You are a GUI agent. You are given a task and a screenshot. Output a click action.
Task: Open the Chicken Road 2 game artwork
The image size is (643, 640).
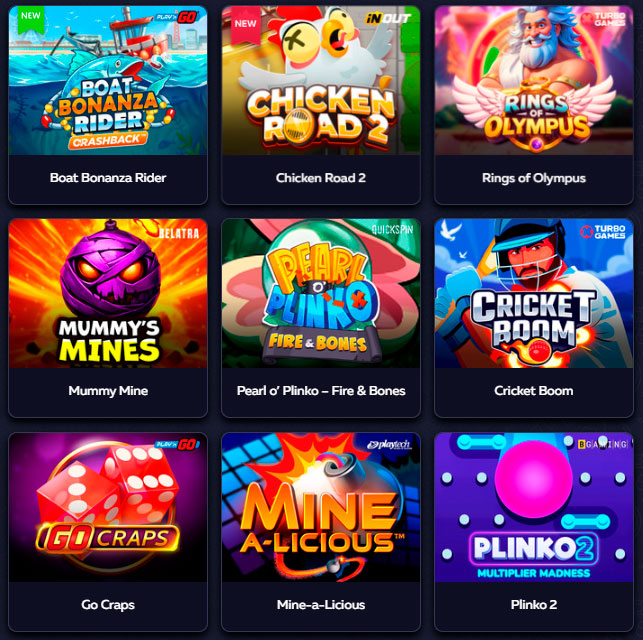pyautogui.click(x=321, y=81)
